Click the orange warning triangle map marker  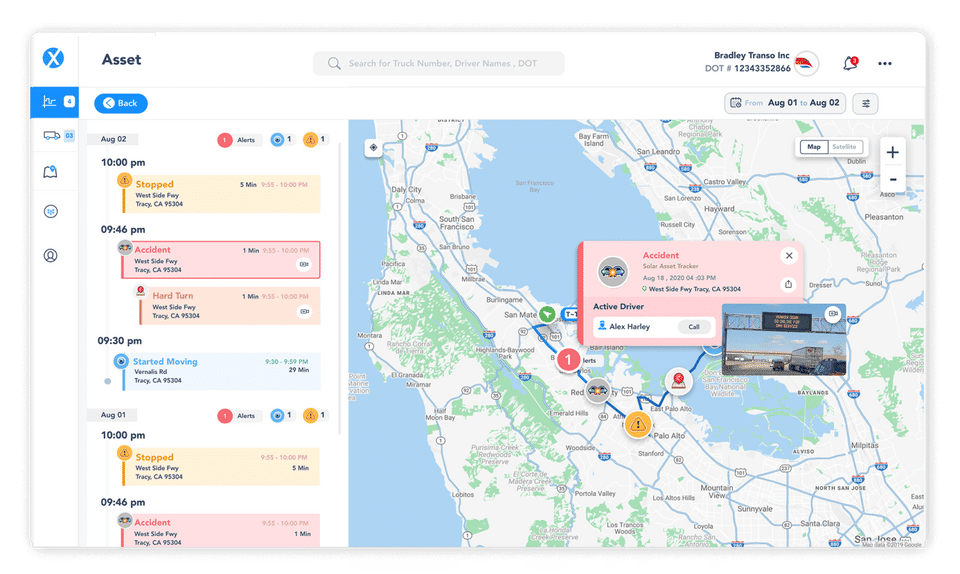click(x=638, y=423)
